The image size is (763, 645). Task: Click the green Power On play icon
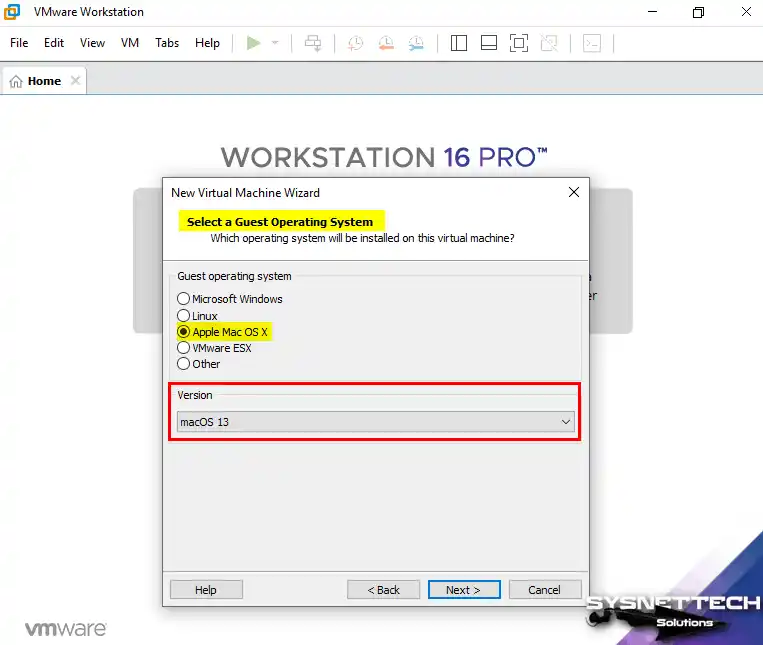pyautogui.click(x=253, y=43)
